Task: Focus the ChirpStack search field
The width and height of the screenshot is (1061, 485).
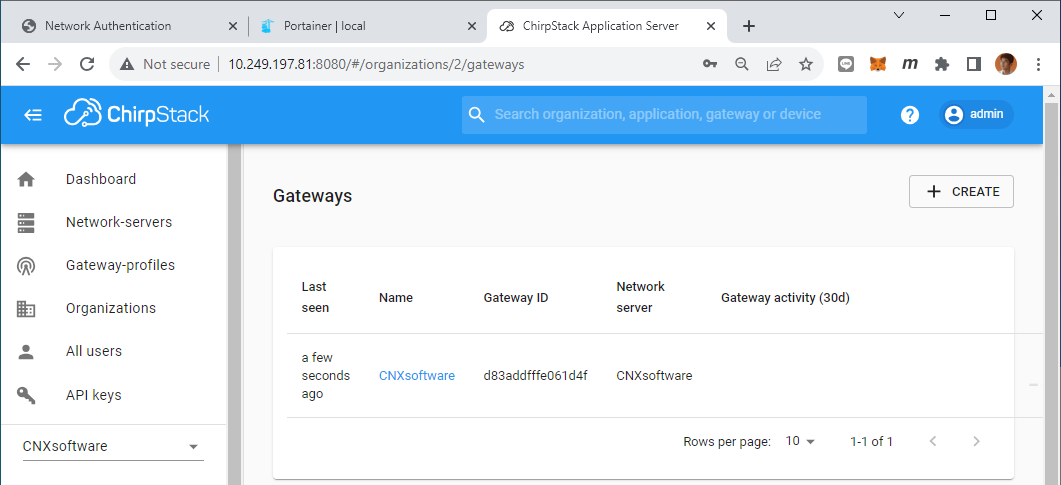Action: click(x=664, y=114)
